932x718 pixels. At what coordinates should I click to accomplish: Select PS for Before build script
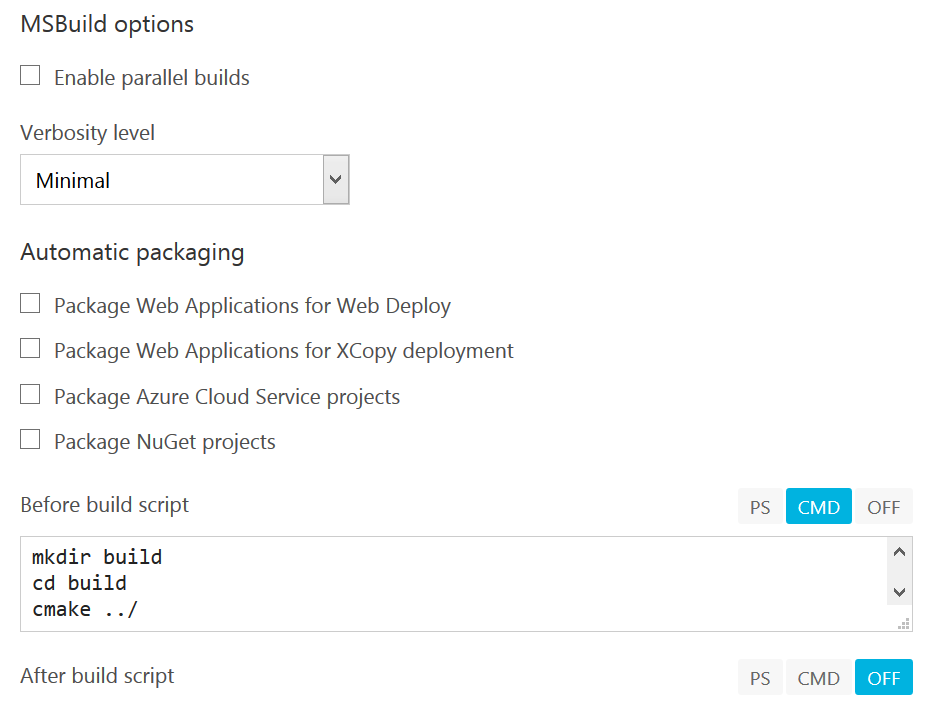click(x=760, y=507)
